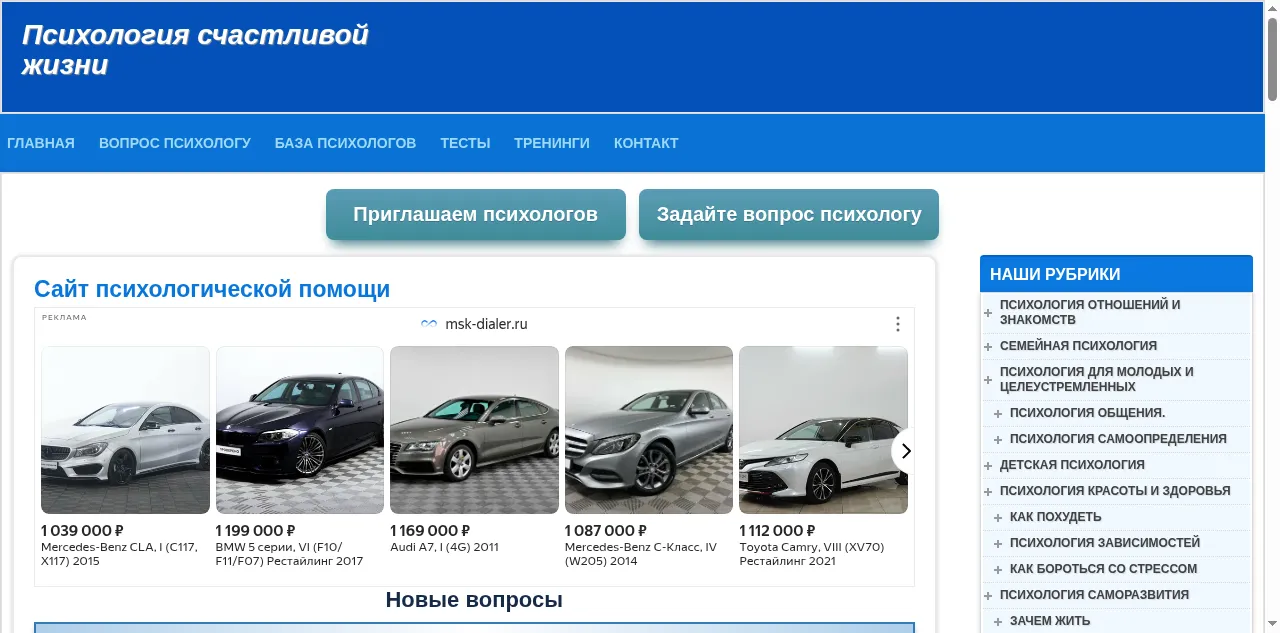Click the site title Психология счастливой жизни
This screenshot has height=633, width=1280.
[195, 50]
